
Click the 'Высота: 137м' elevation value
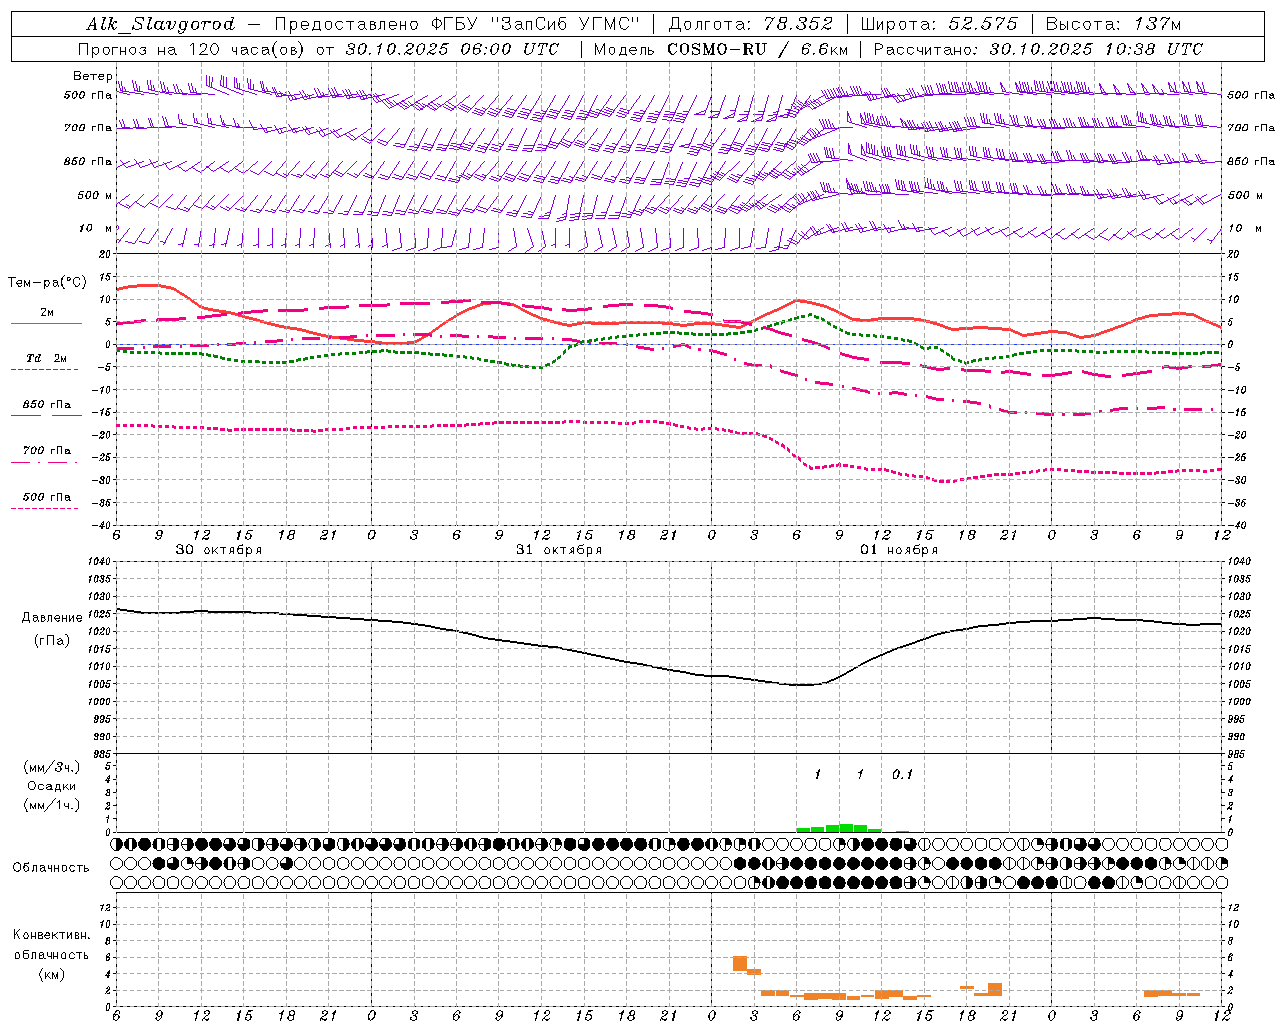1113,24
